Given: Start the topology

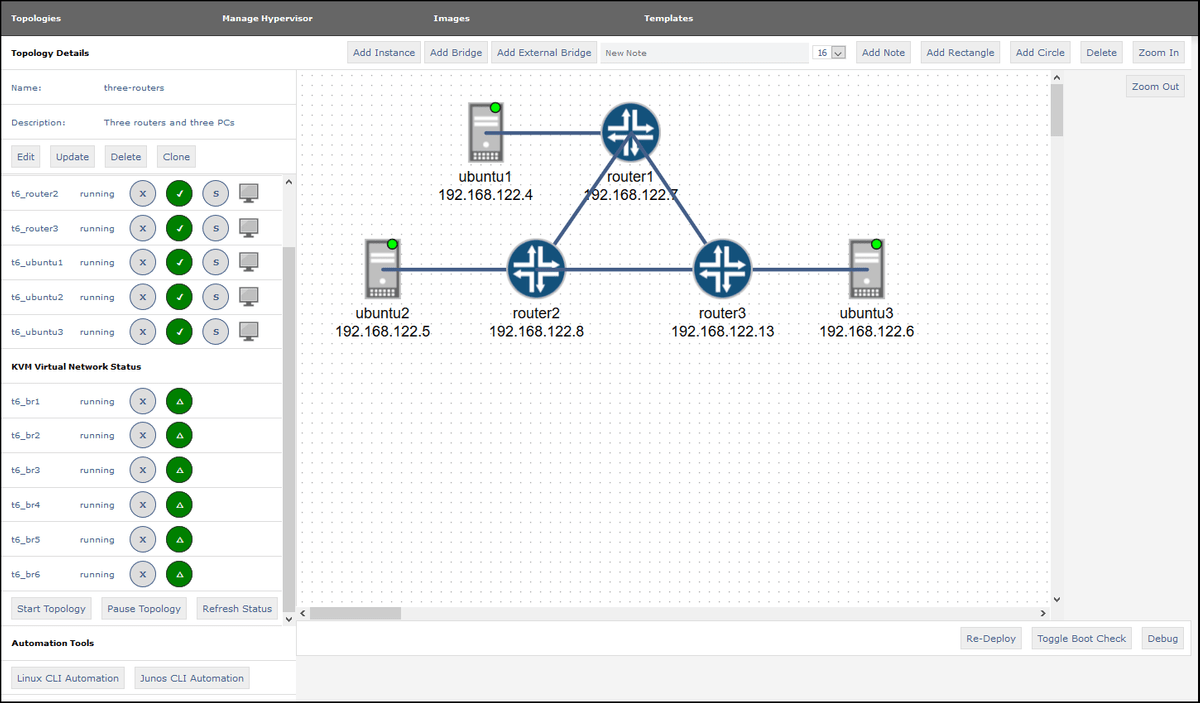Looking at the screenshot, I should pos(51,608).
